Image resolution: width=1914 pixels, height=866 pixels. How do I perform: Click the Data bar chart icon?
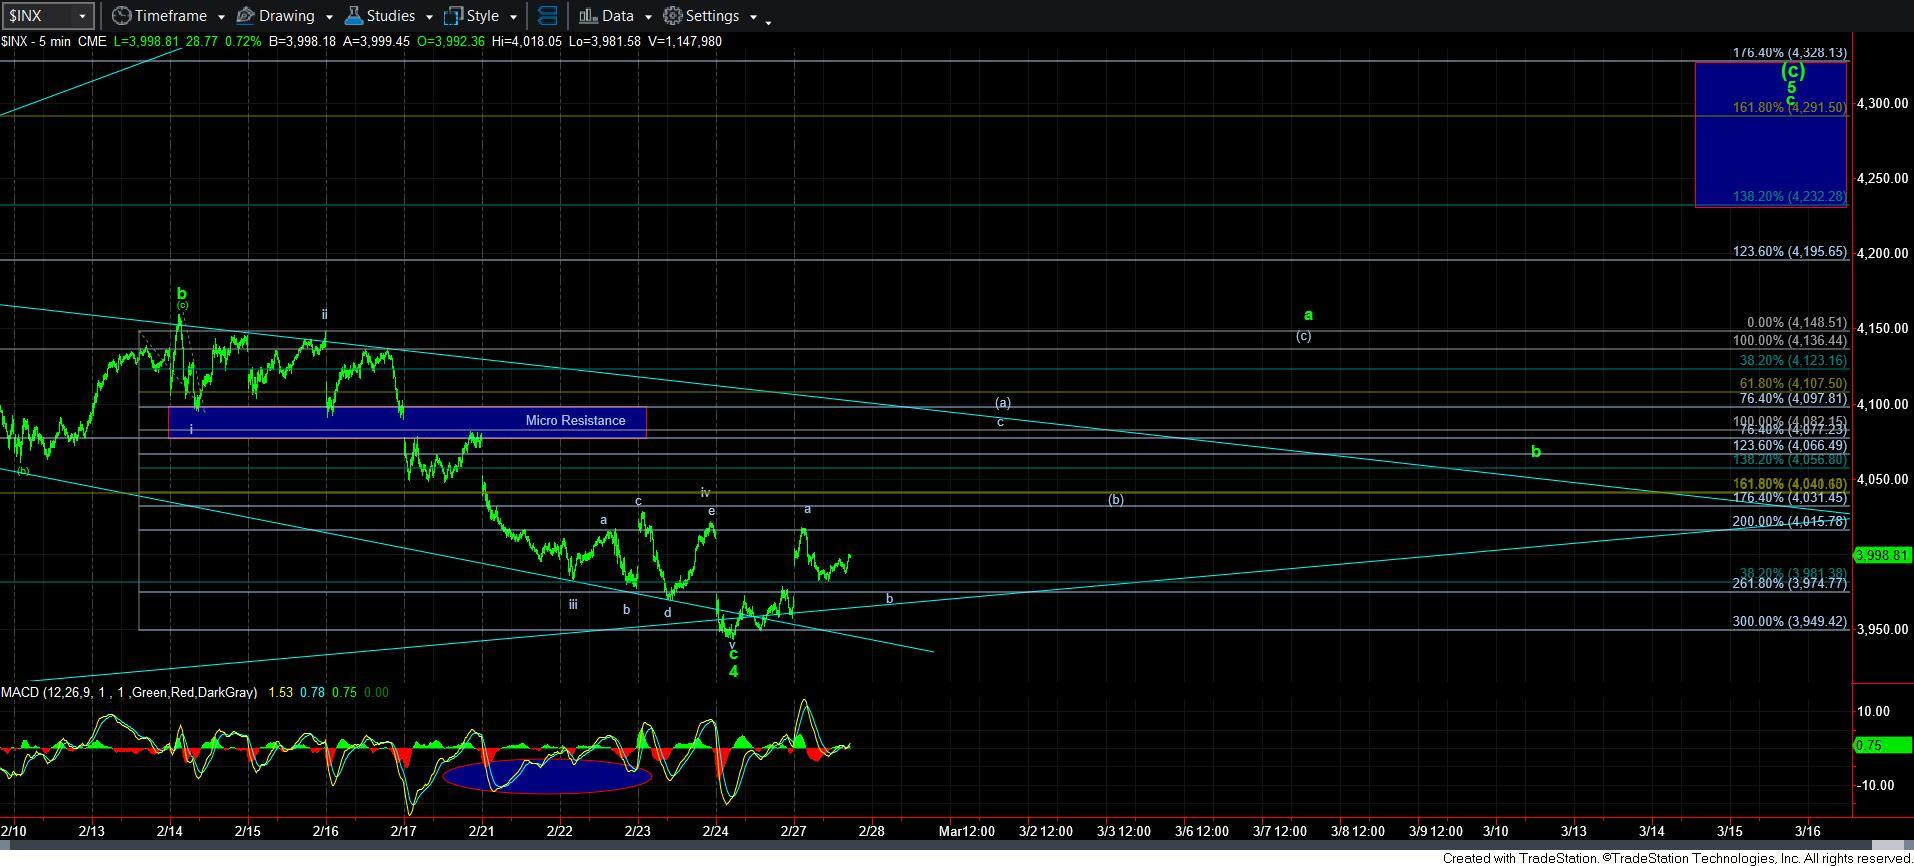(x=588, y=16)
